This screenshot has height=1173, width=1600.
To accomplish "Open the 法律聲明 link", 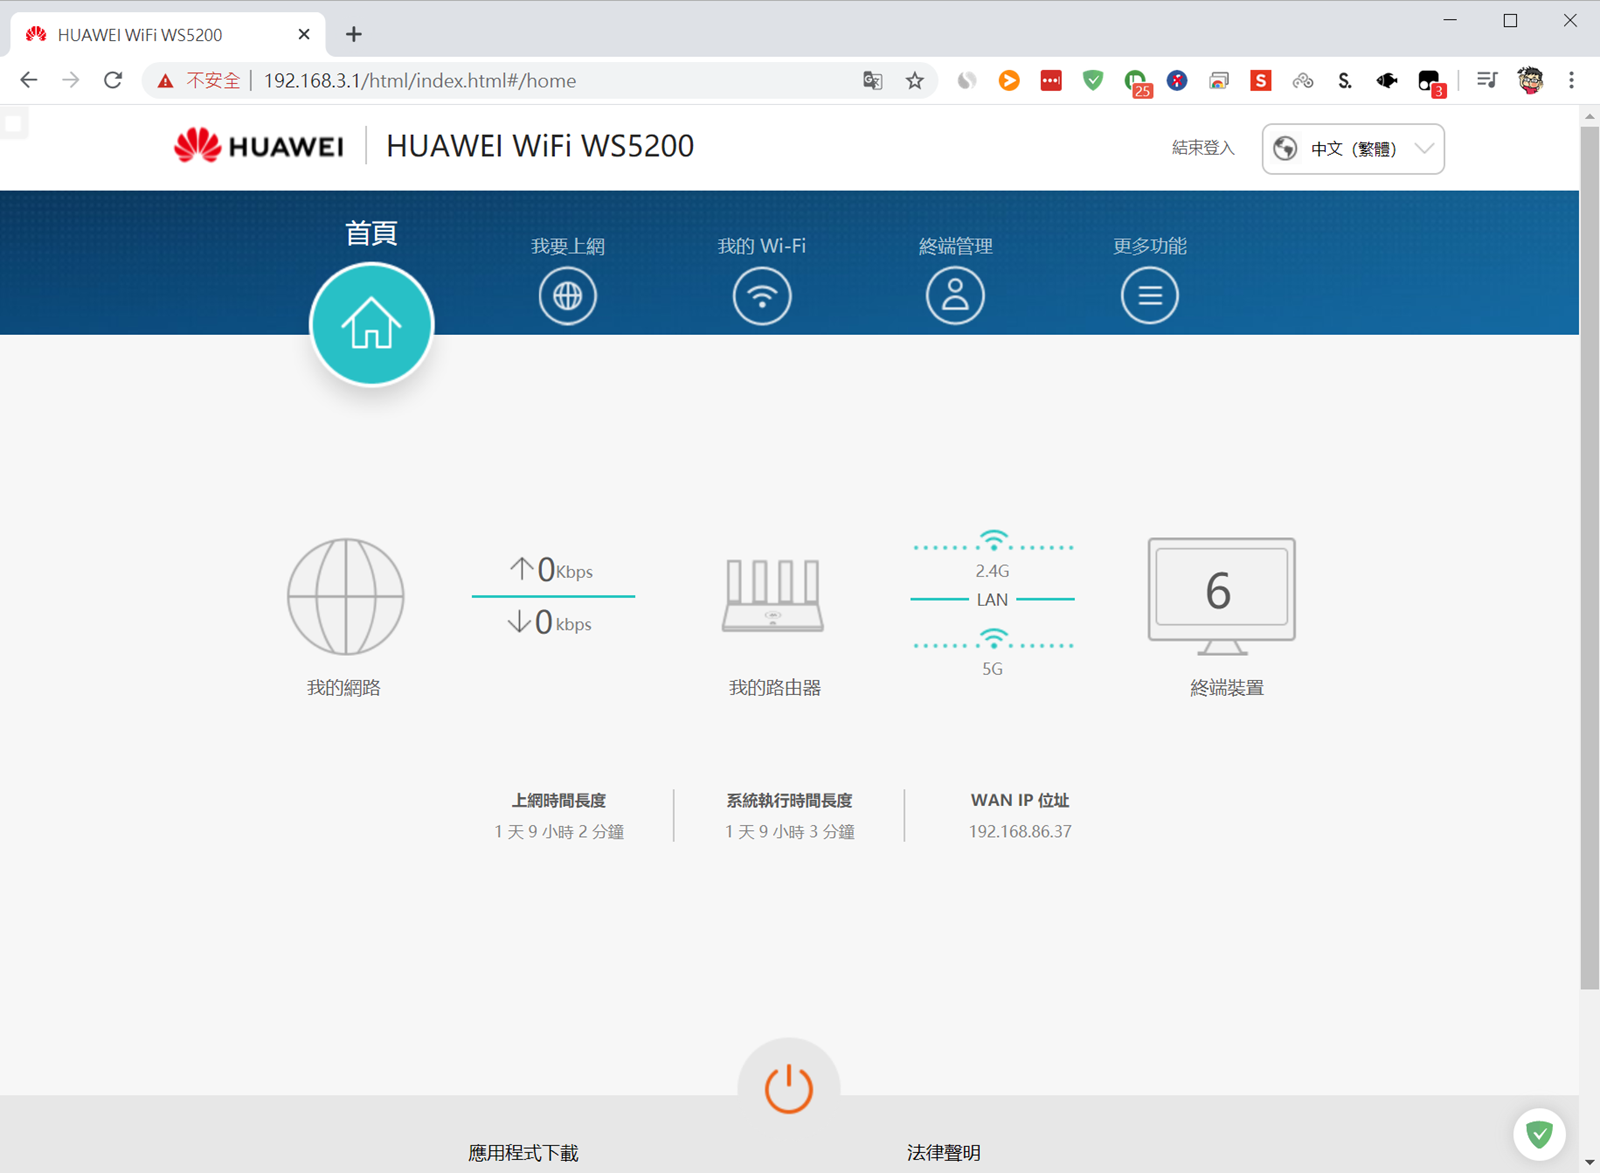I will (x=943, y=1153).
